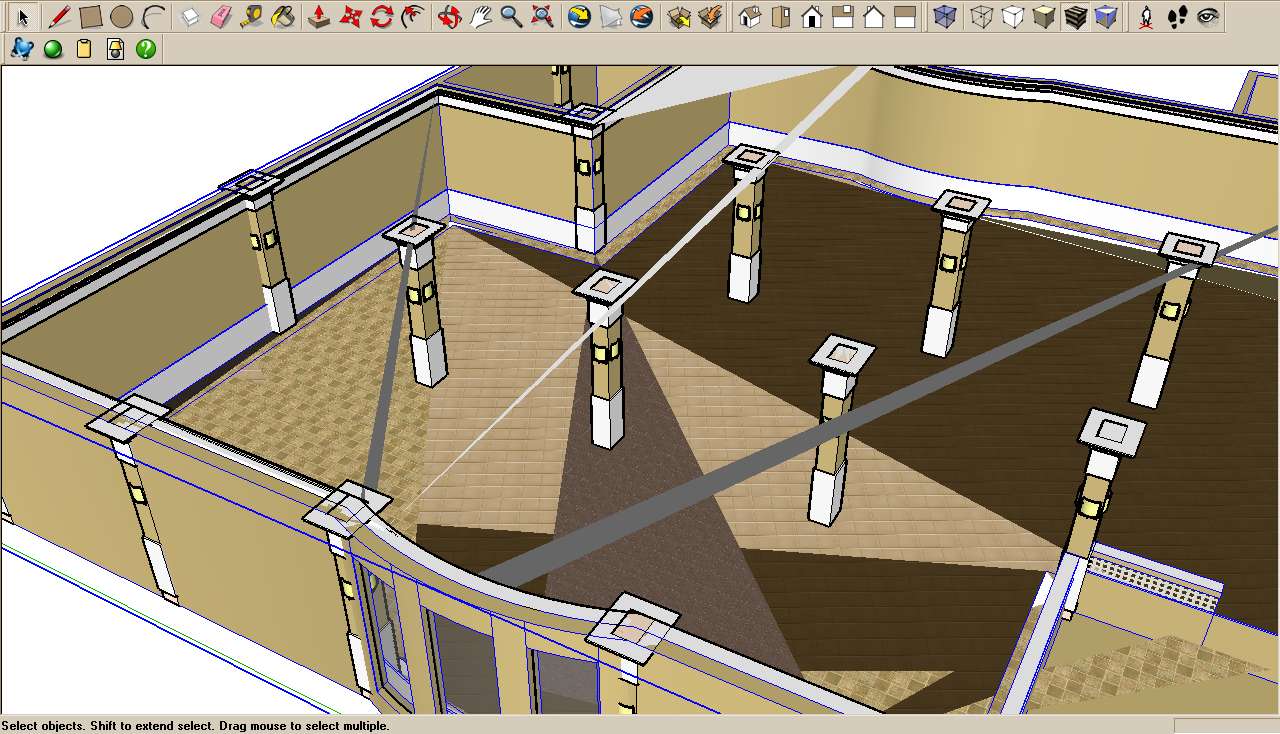This screenshot has width=1280, height=734.
Task: Activate the Walk footprints tool
Action: (x=1178, y=17)
